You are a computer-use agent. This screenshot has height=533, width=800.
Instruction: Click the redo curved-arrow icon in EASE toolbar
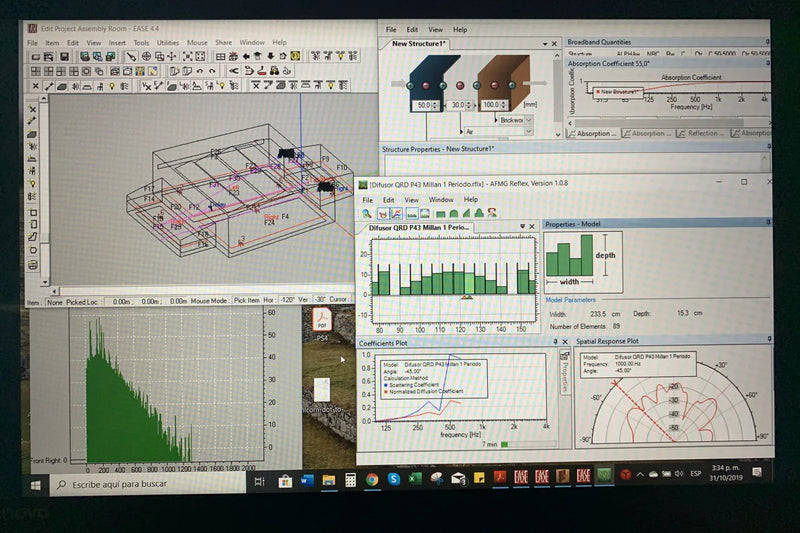click(212, 71)
